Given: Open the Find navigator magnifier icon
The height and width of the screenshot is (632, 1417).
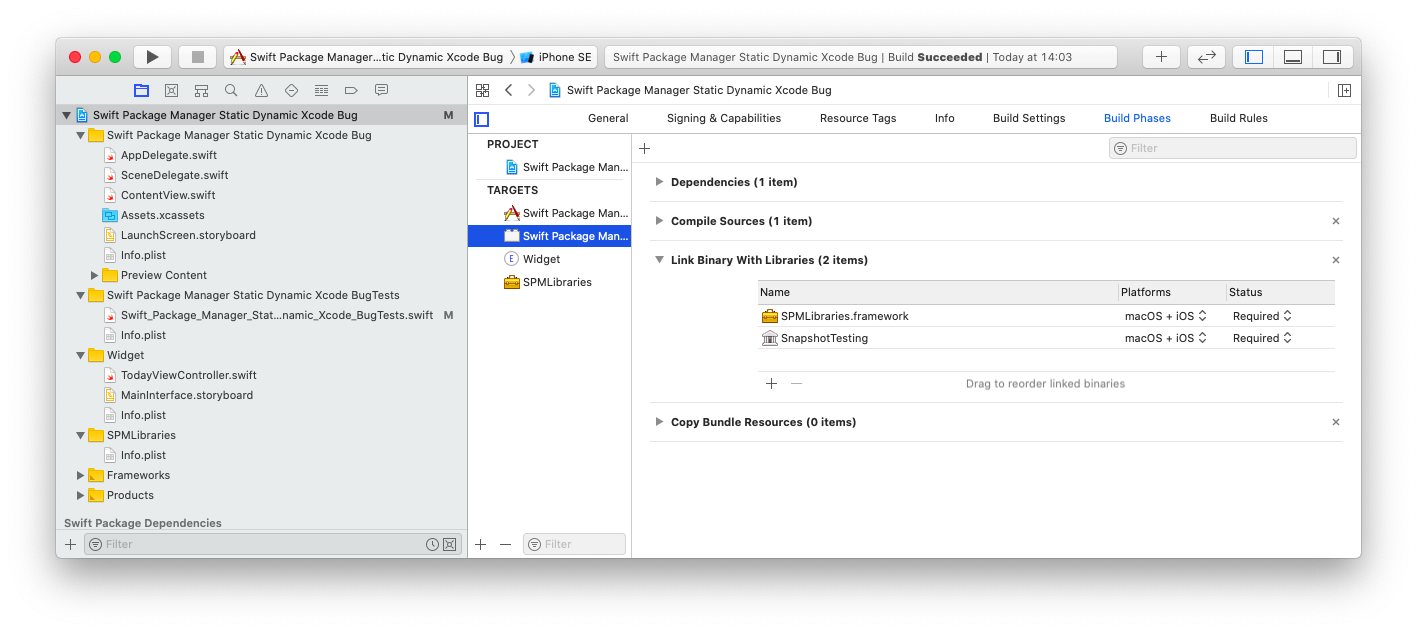Looking at the screenshot, I should point(231,90).
